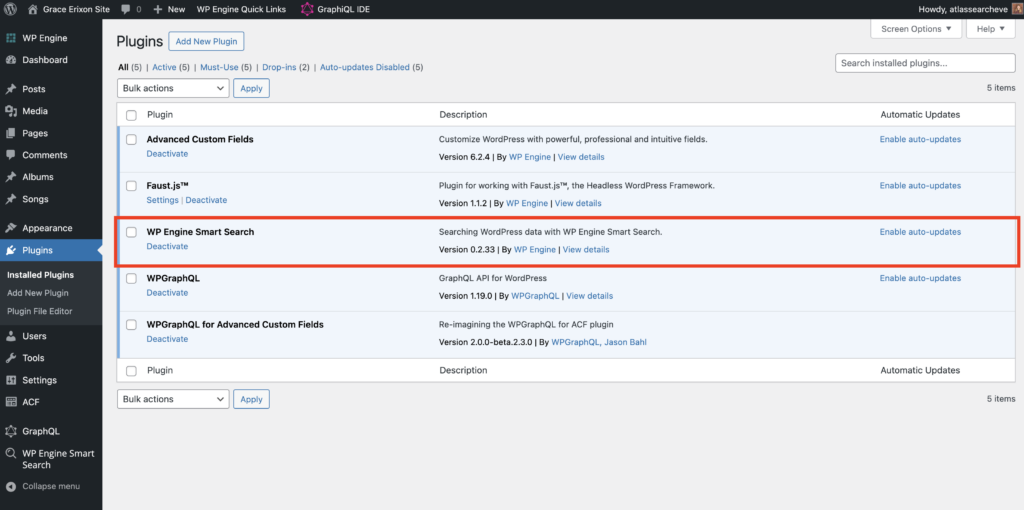Viewport: 1024px width, 510px height.
Task: Click the Users icon in sidebar
Action: 11,336
